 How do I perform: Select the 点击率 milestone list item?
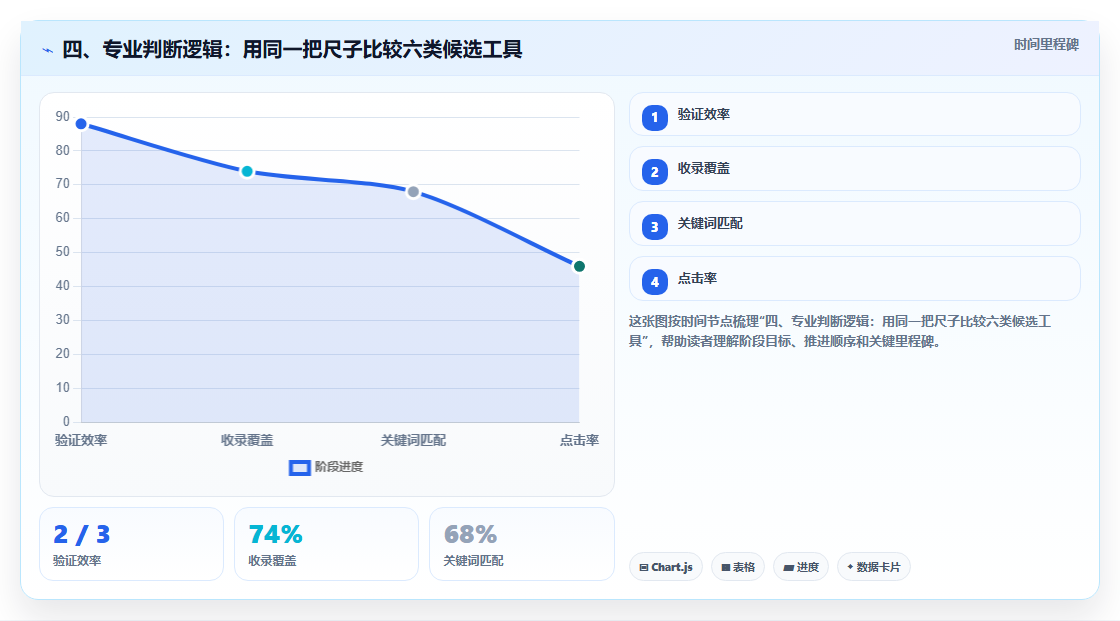point(854,279)
